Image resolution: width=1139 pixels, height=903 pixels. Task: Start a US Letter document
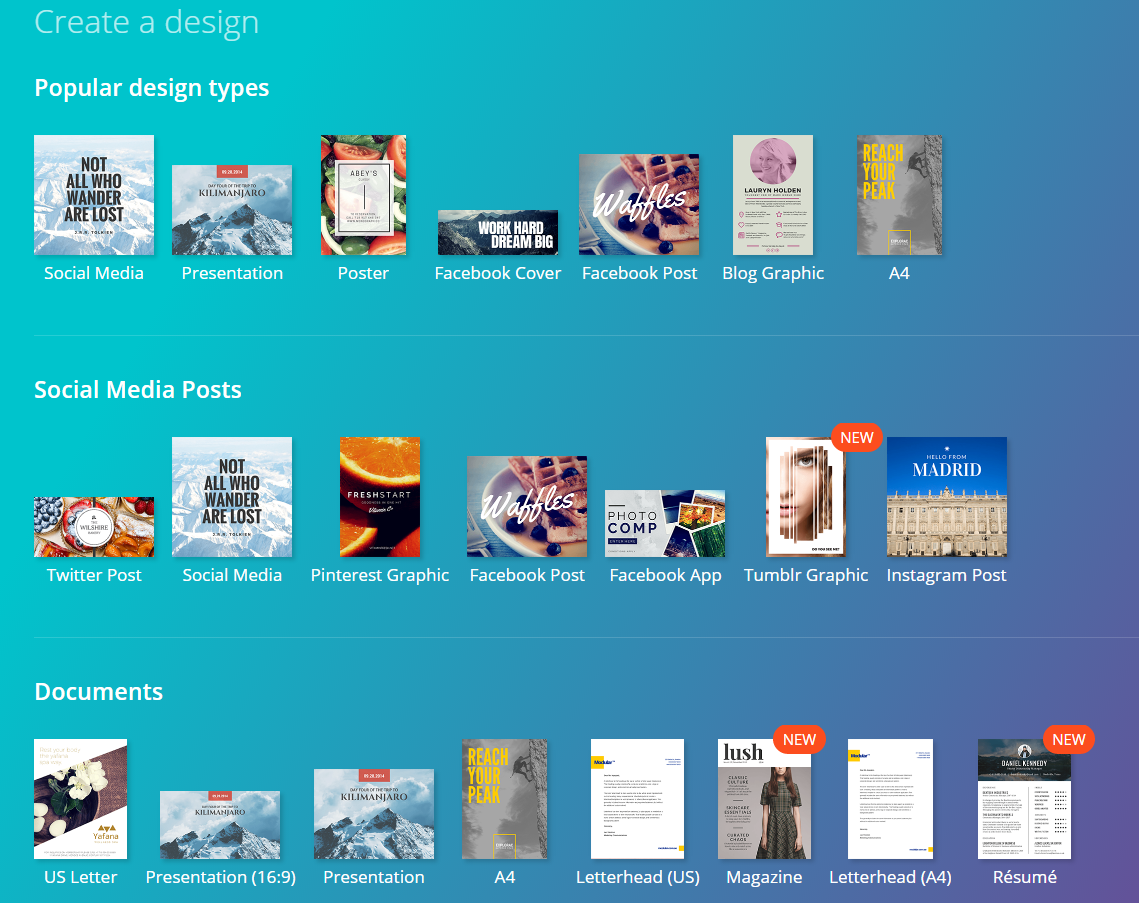80,798
